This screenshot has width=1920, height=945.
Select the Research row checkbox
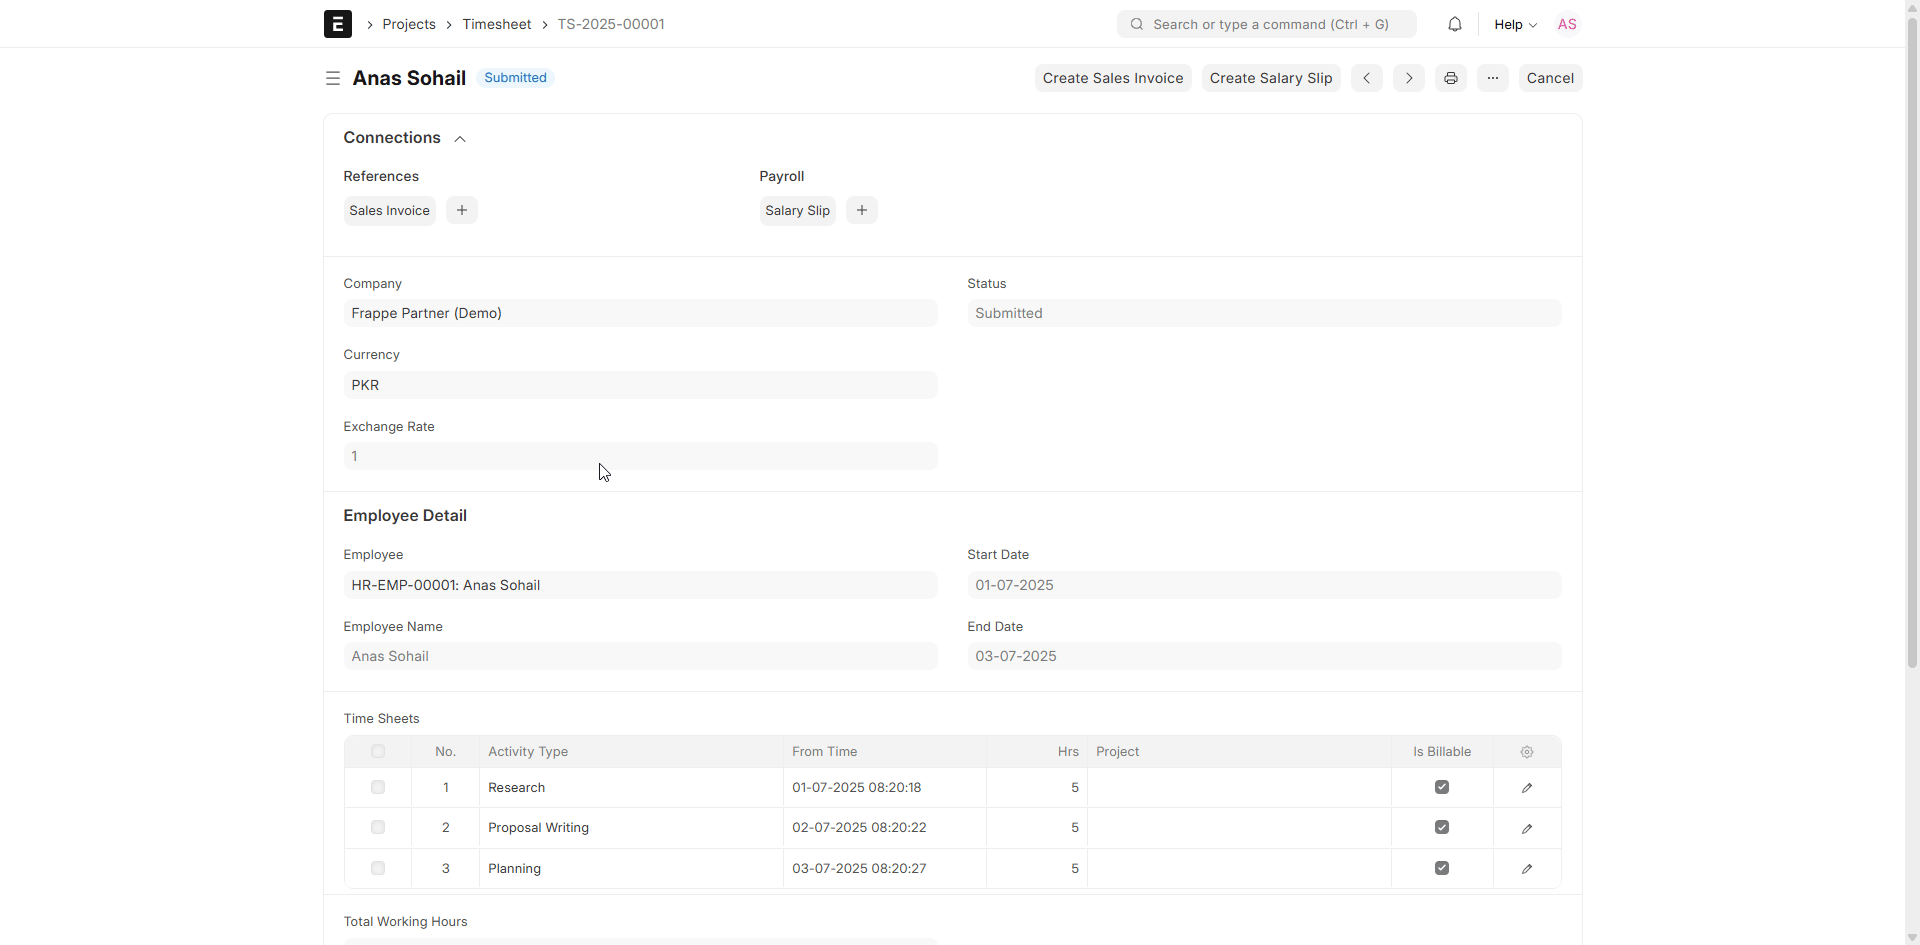pyautogui.click(x=378, y=788)
